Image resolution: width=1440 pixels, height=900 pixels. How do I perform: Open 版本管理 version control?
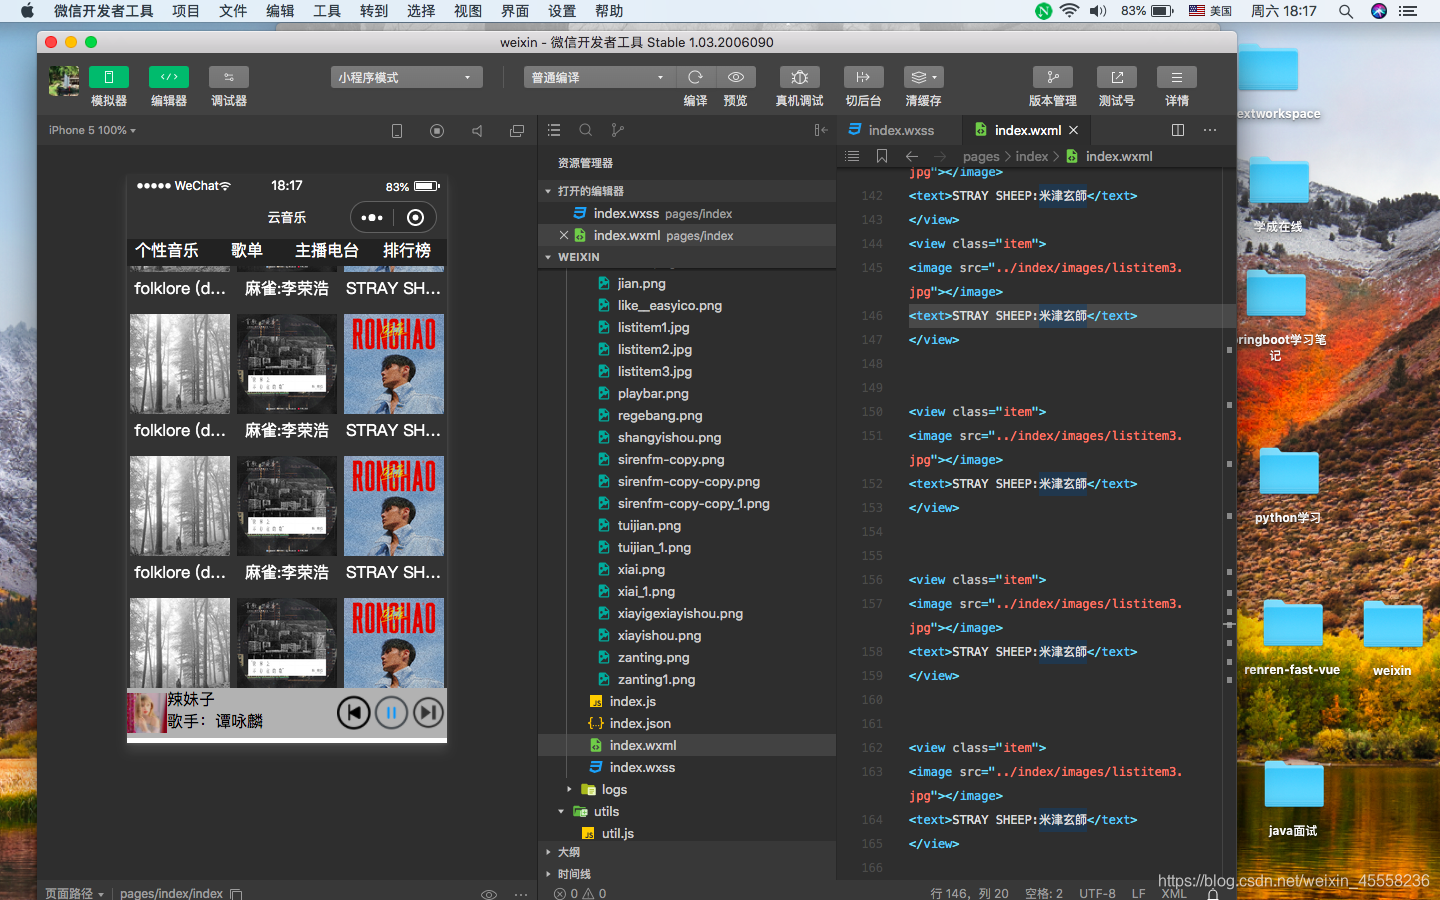[1053, 77]
